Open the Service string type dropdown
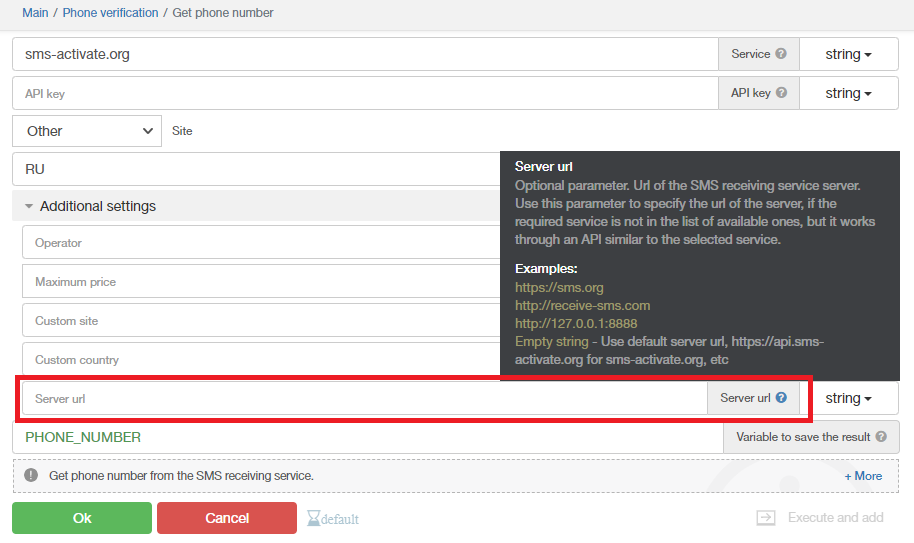This screenshot has height=543, width=914. (x=848, y=55)
